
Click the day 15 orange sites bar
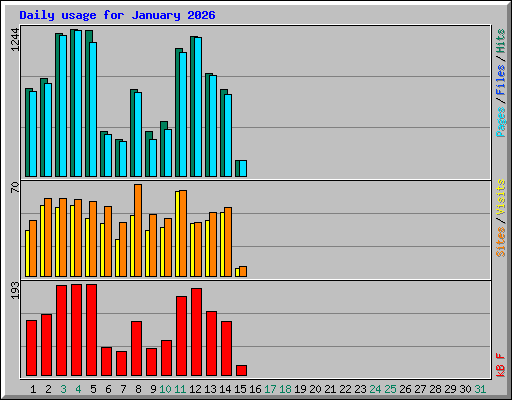(x=243, y=271)
